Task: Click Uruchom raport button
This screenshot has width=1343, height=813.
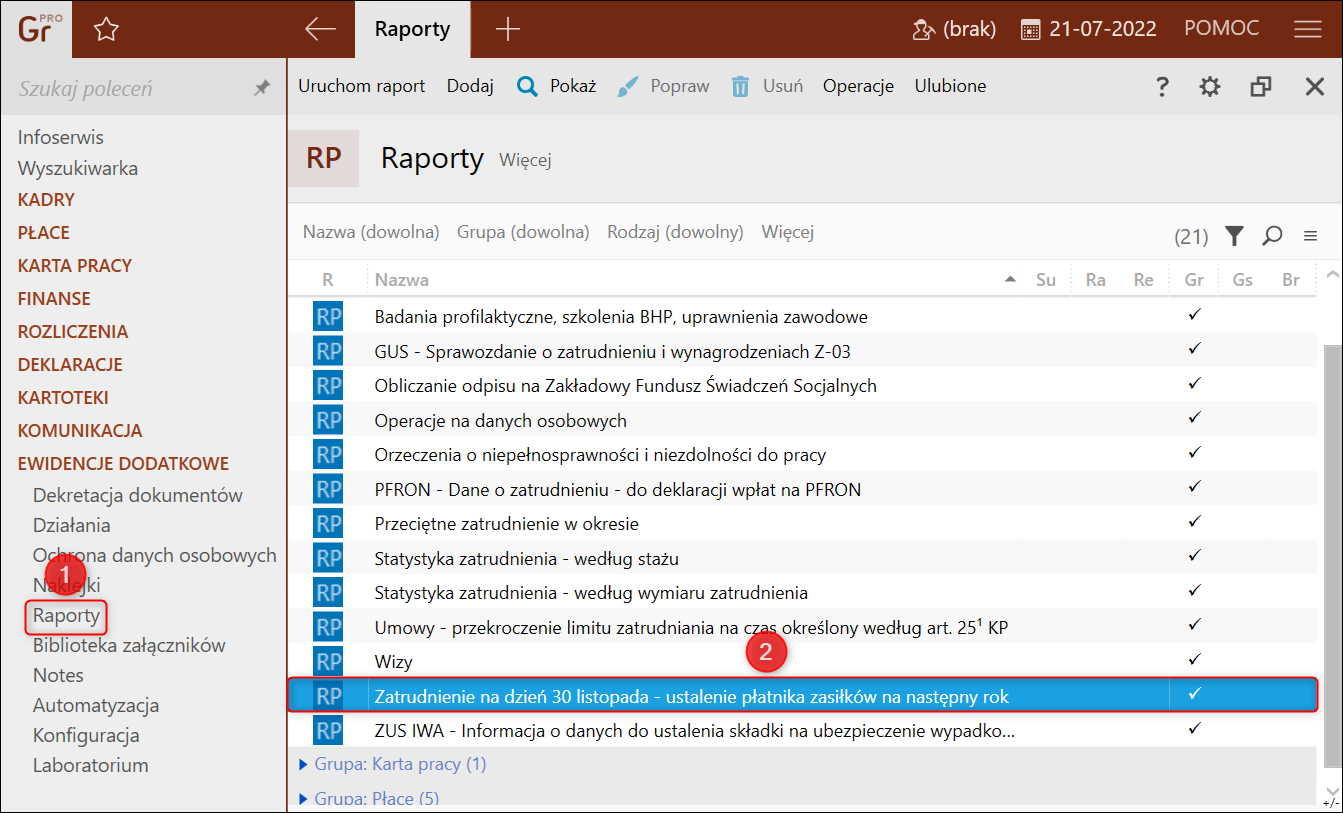Action: (x=361, y=86)
